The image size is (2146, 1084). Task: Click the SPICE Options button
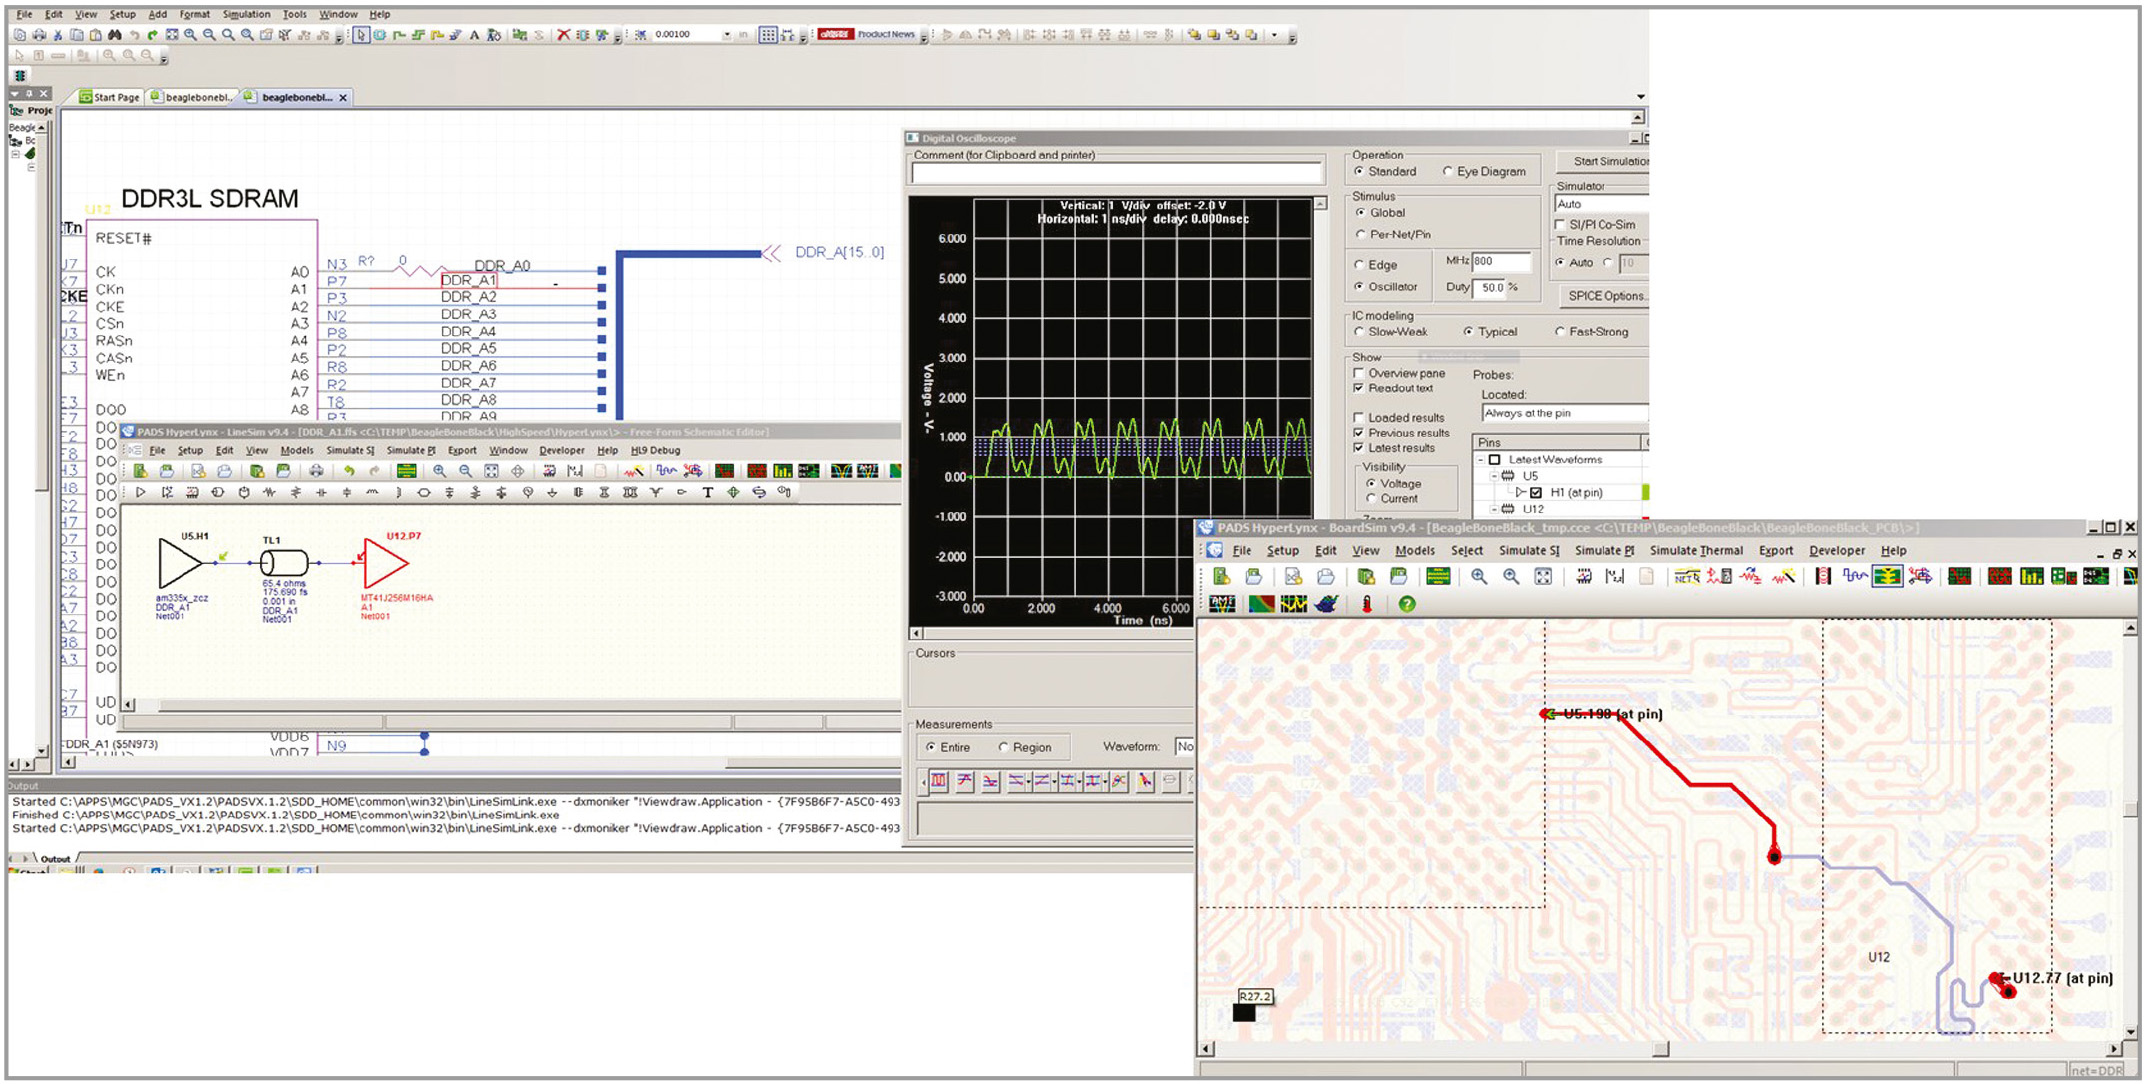click(x=1604, y=296)
